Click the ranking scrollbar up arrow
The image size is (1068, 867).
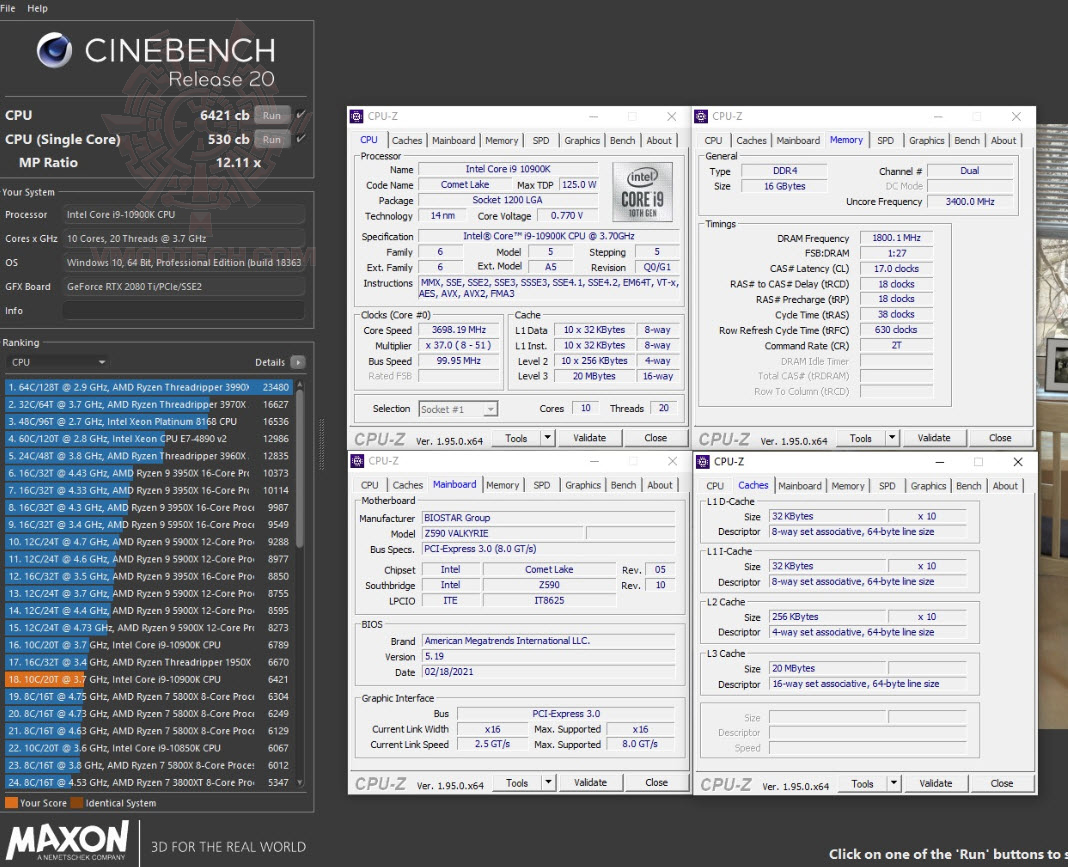click(300, 385)
